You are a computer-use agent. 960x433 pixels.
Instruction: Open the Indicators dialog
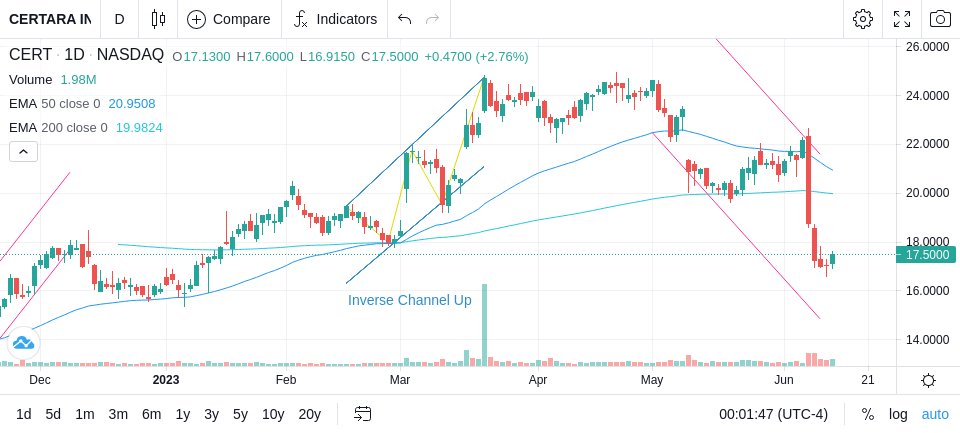335,19
